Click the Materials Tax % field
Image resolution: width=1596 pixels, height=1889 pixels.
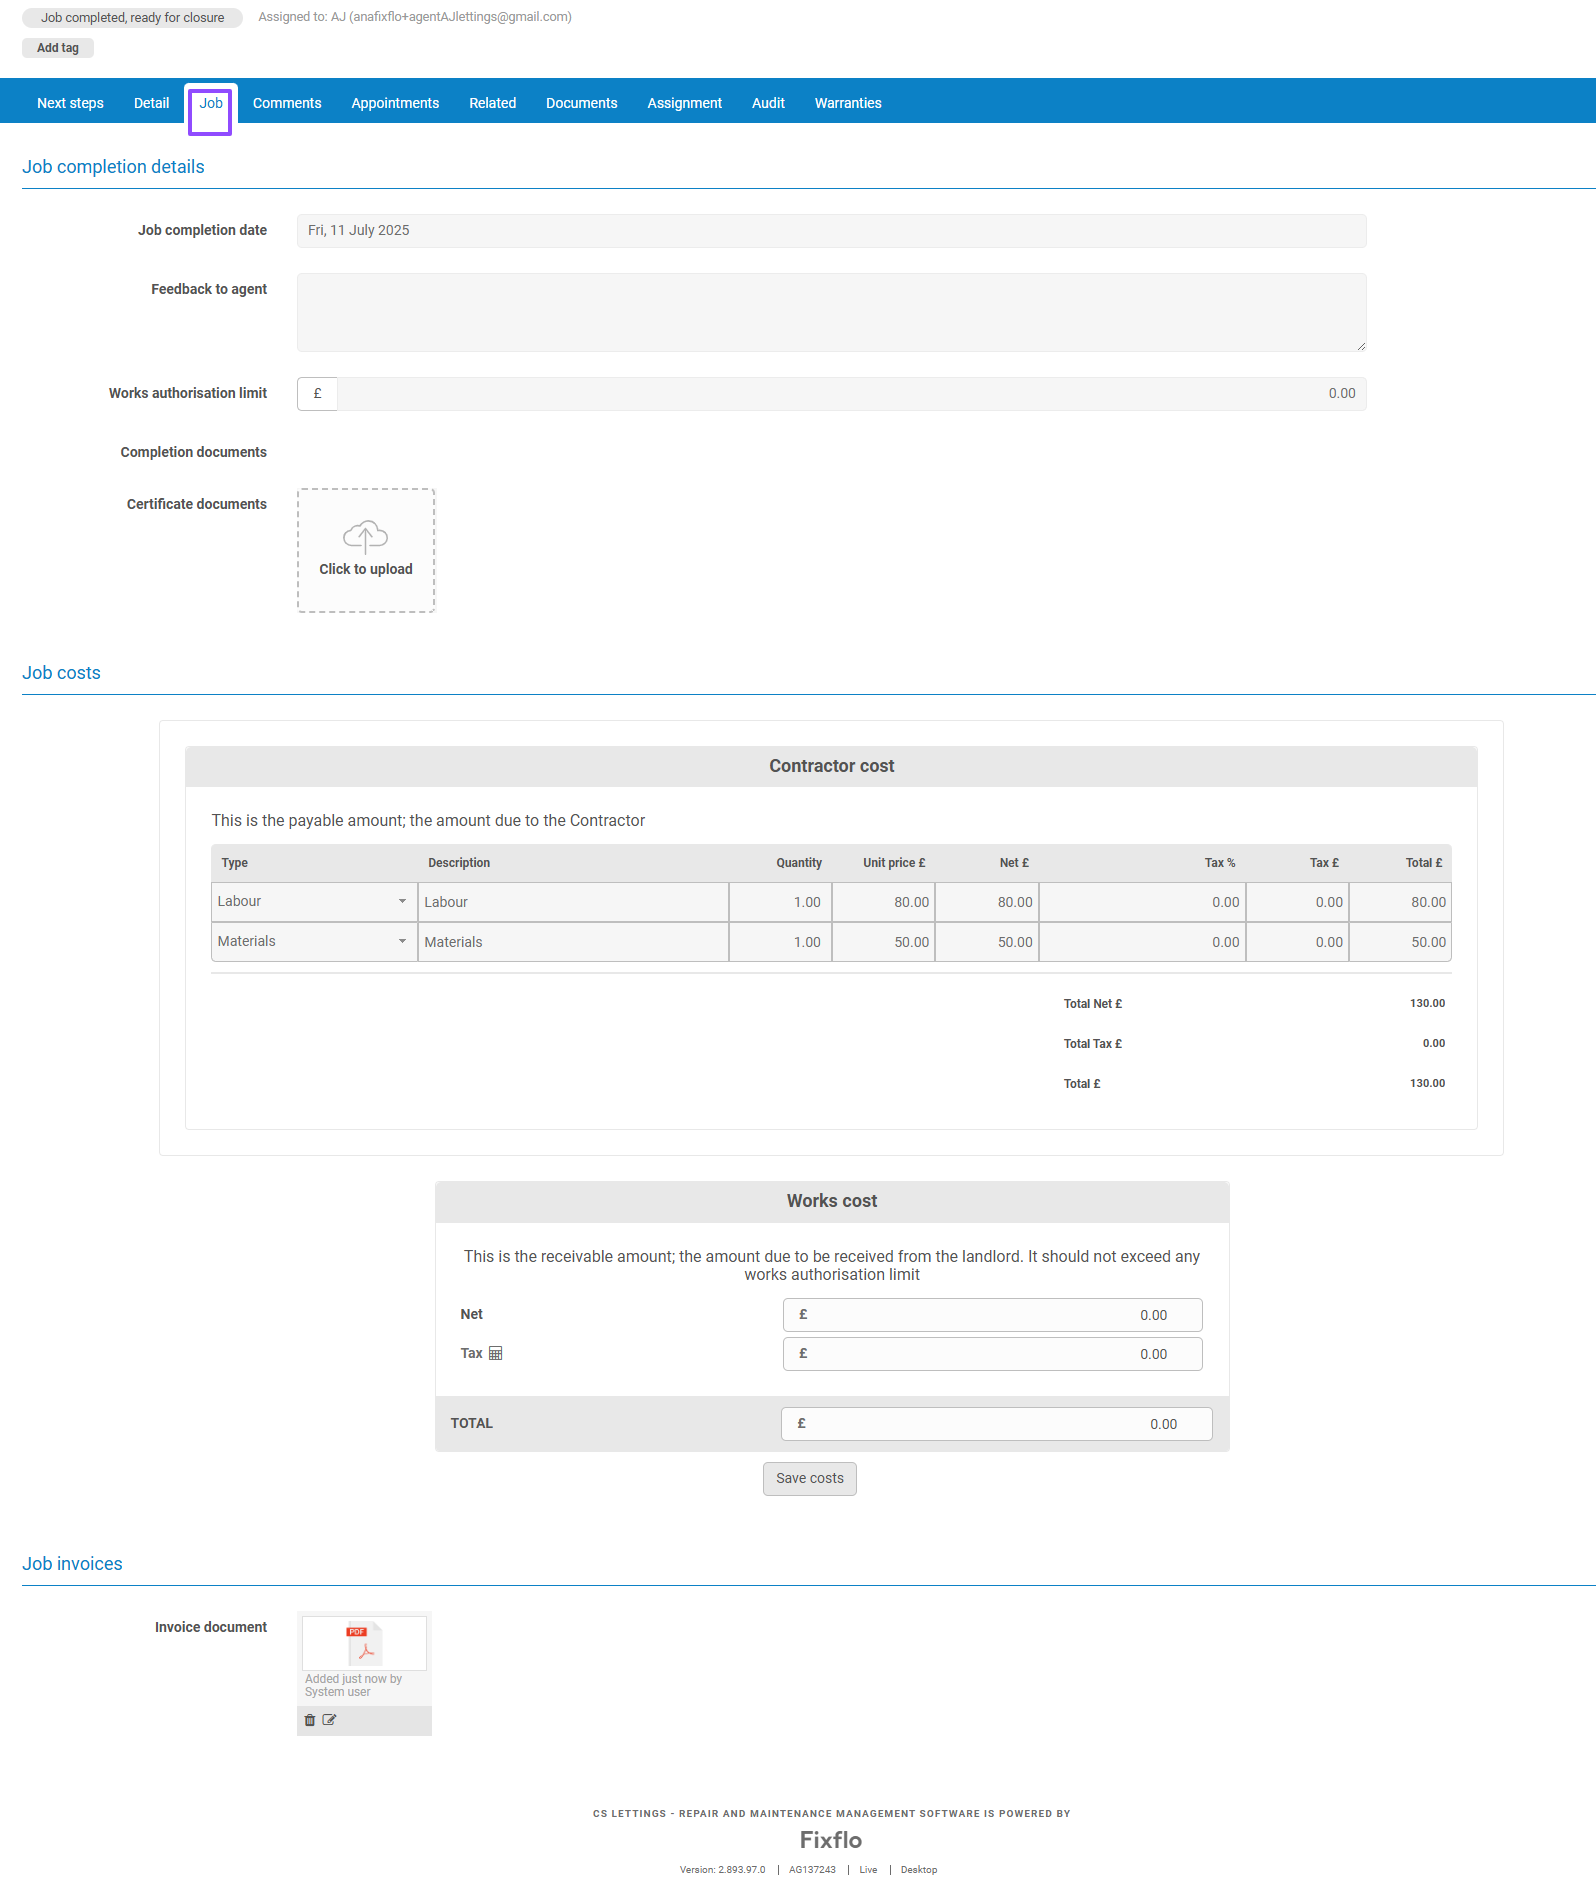pyautogui.click(x=1142, y=942)
